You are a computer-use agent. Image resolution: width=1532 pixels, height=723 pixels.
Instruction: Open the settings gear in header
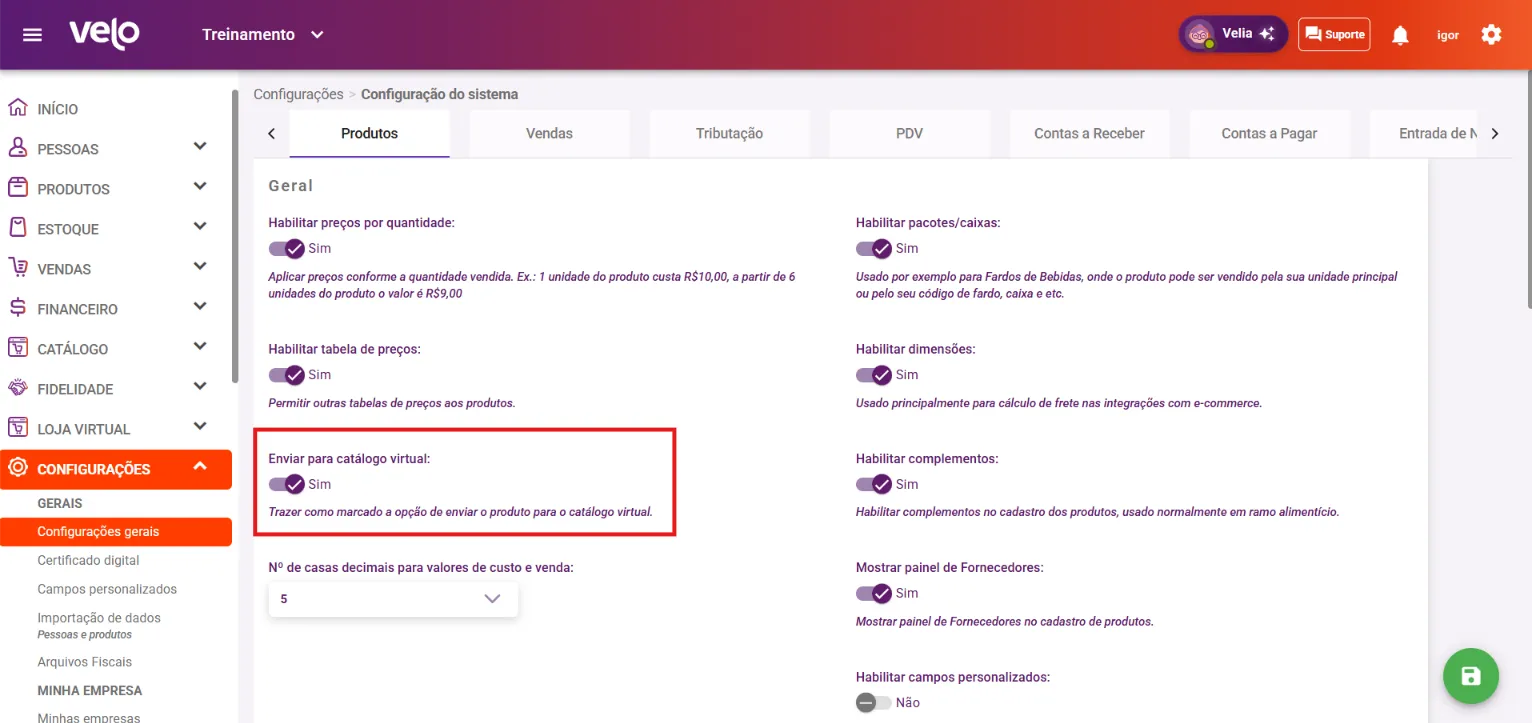click(x=1491, y=35)
